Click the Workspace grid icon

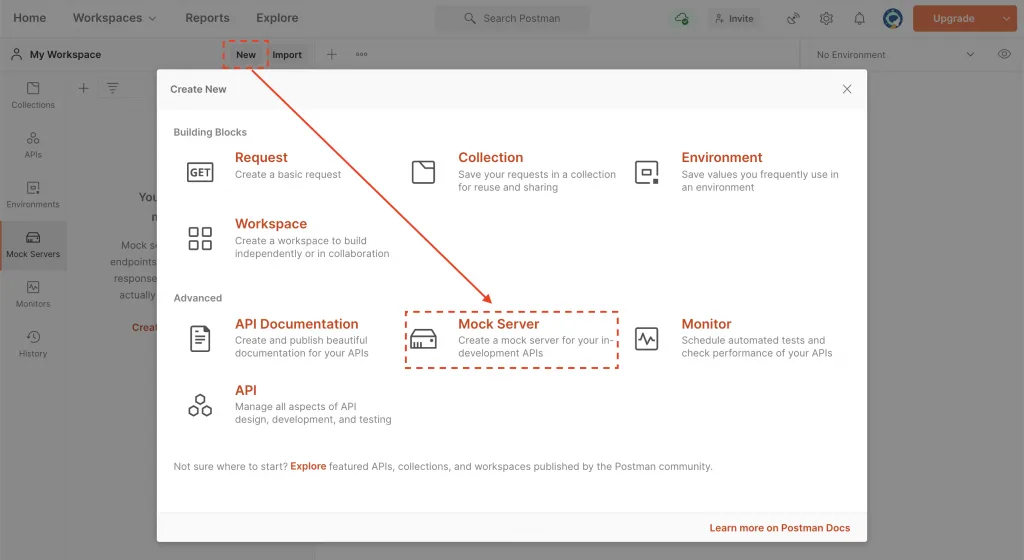pyautogui.click(x=200, y=238)
